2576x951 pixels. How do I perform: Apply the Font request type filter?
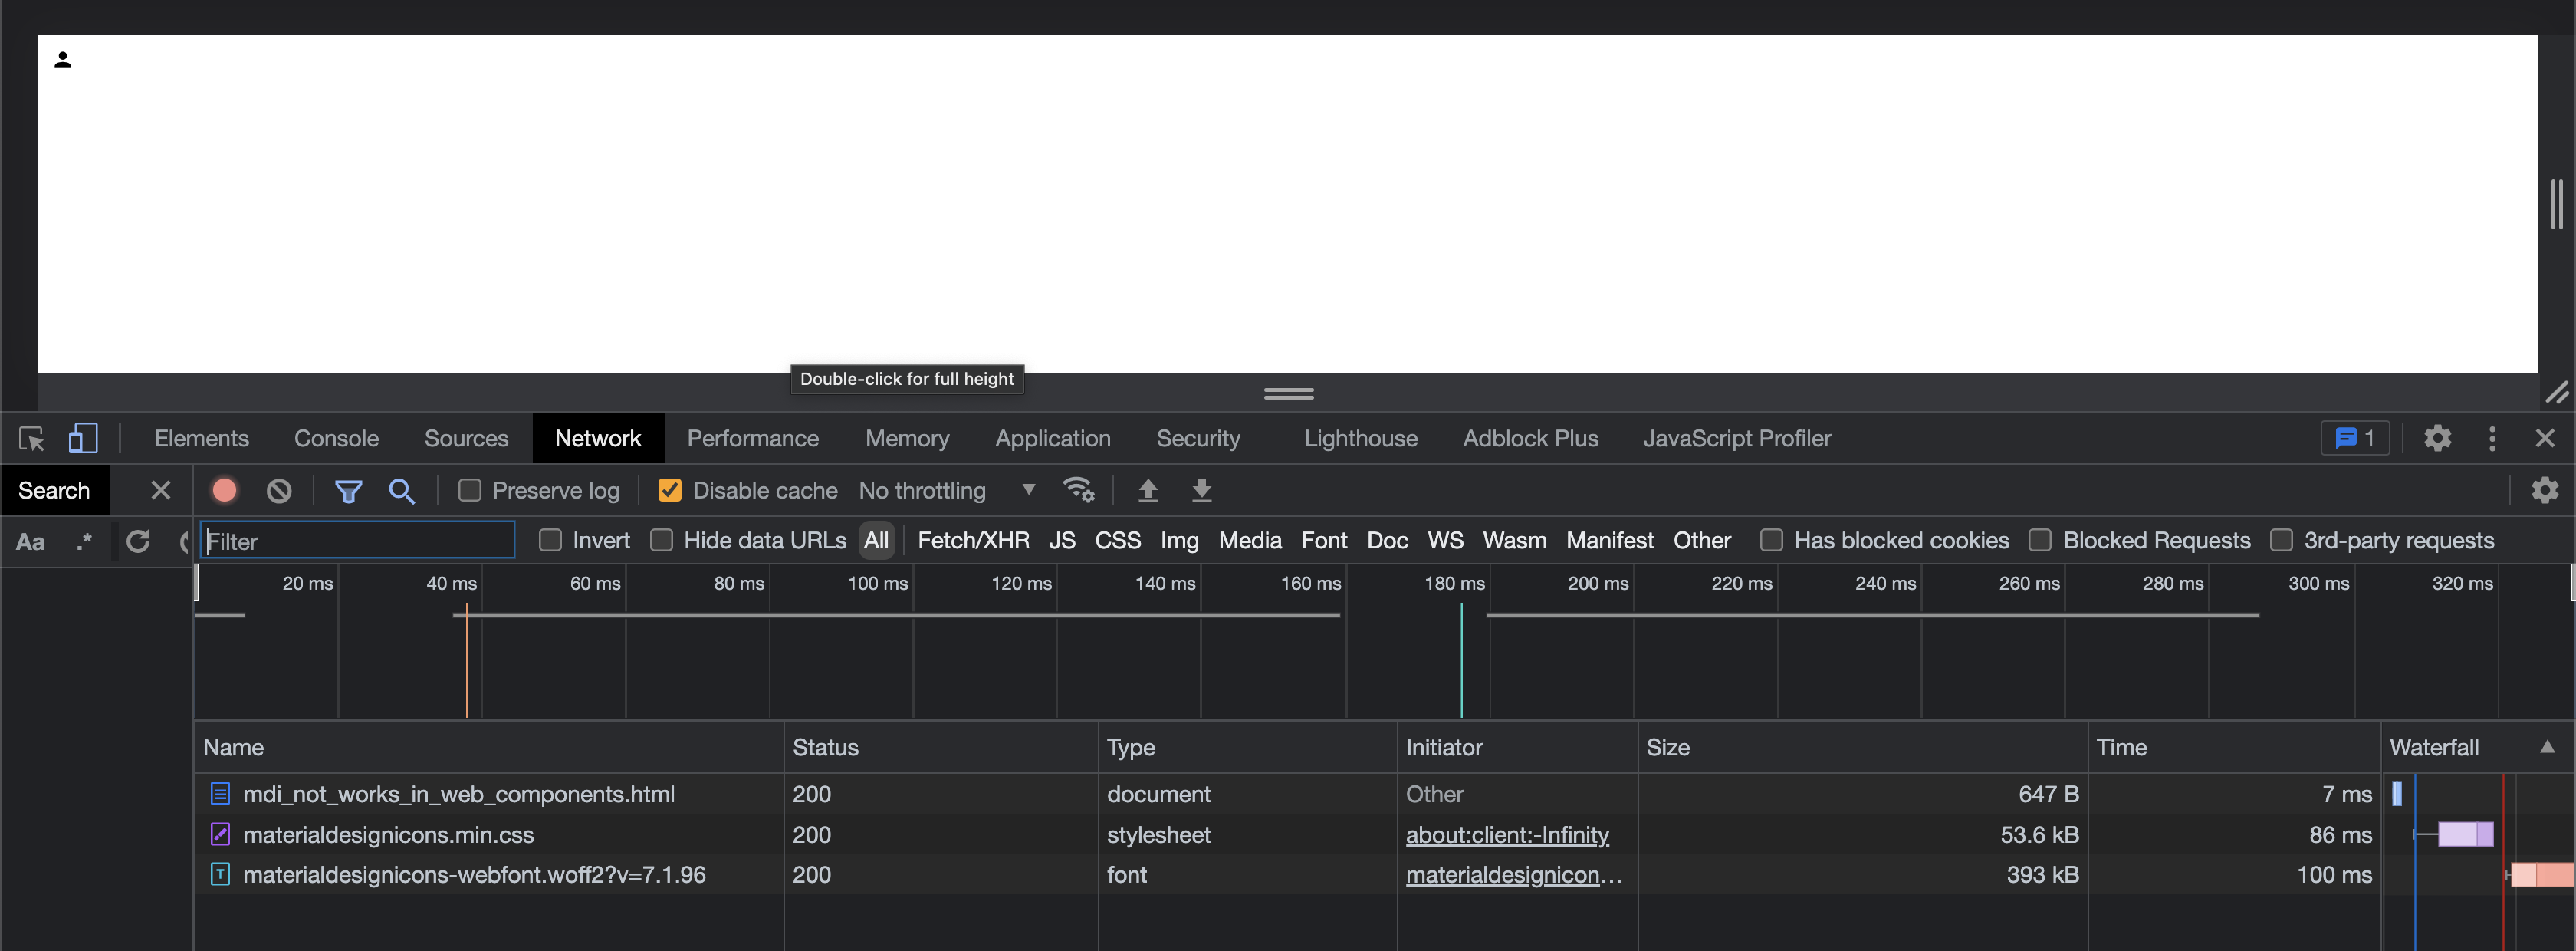1324,540
